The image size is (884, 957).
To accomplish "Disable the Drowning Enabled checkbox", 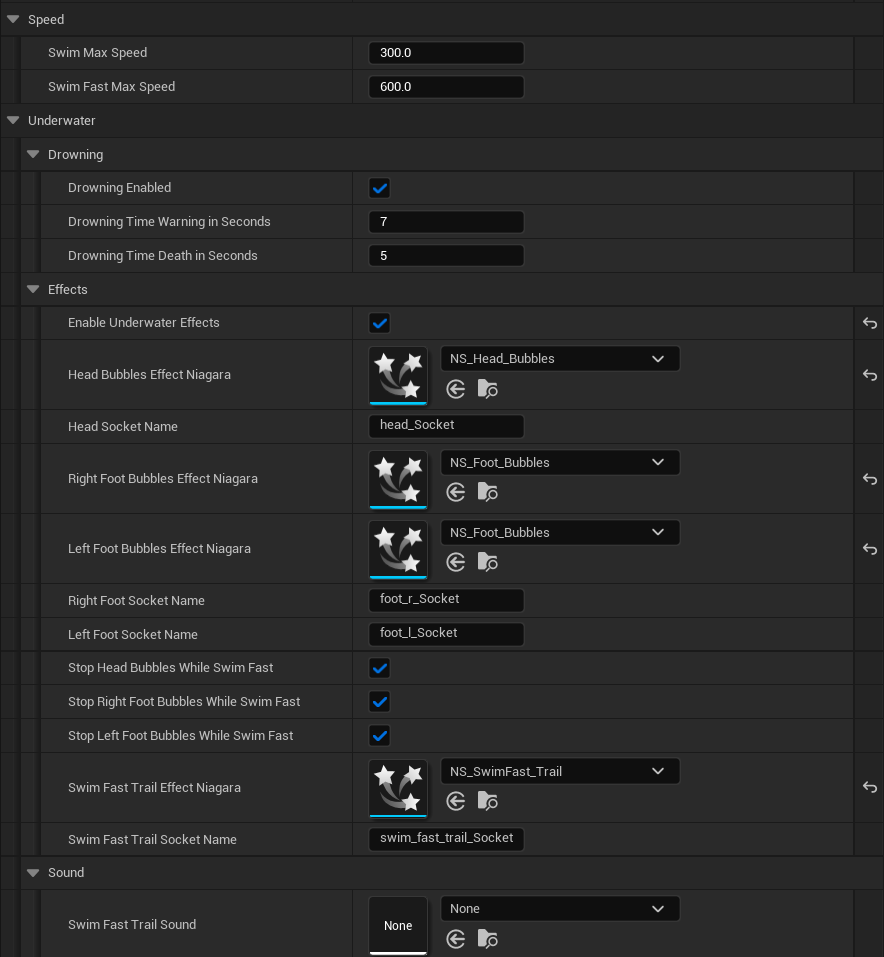I will coord(379,187).
